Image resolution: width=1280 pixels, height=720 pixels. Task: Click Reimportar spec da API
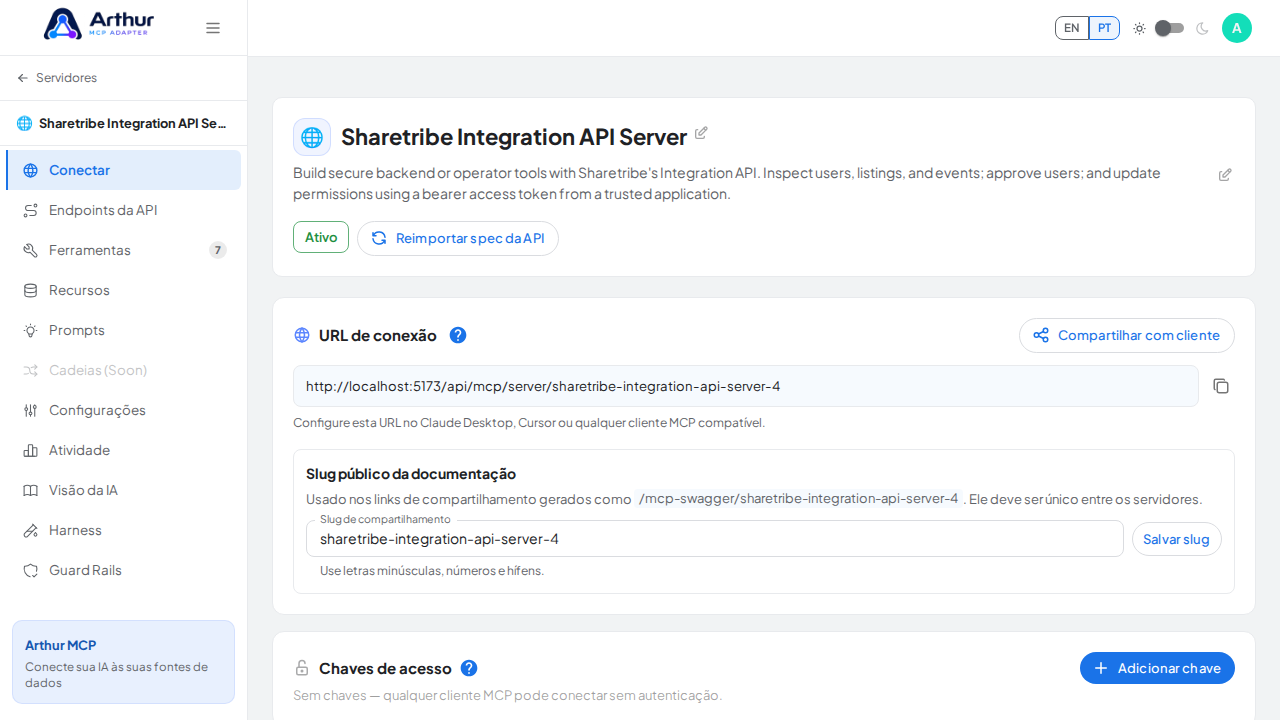coord(458,238)
